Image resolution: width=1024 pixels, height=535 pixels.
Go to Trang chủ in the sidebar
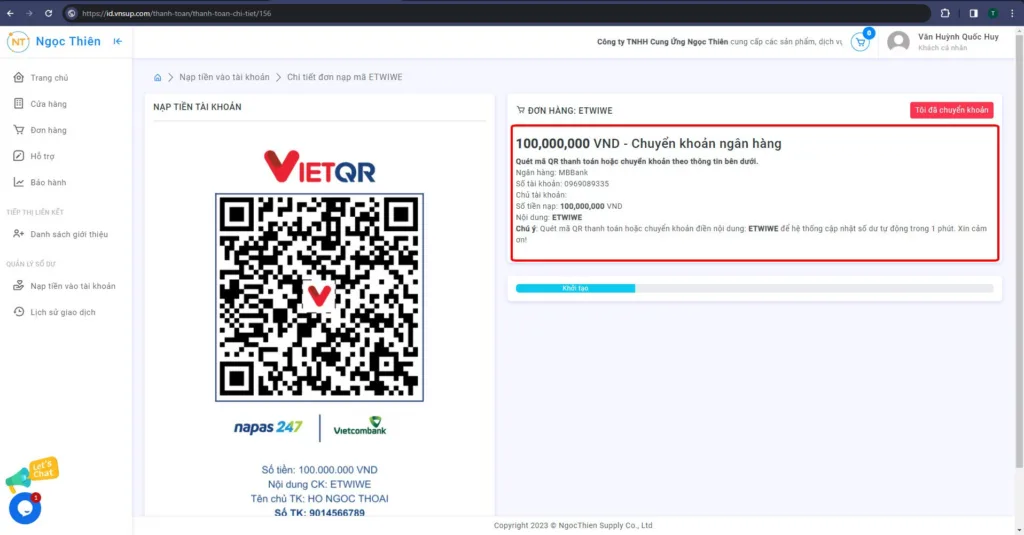[x=49, y=78]
